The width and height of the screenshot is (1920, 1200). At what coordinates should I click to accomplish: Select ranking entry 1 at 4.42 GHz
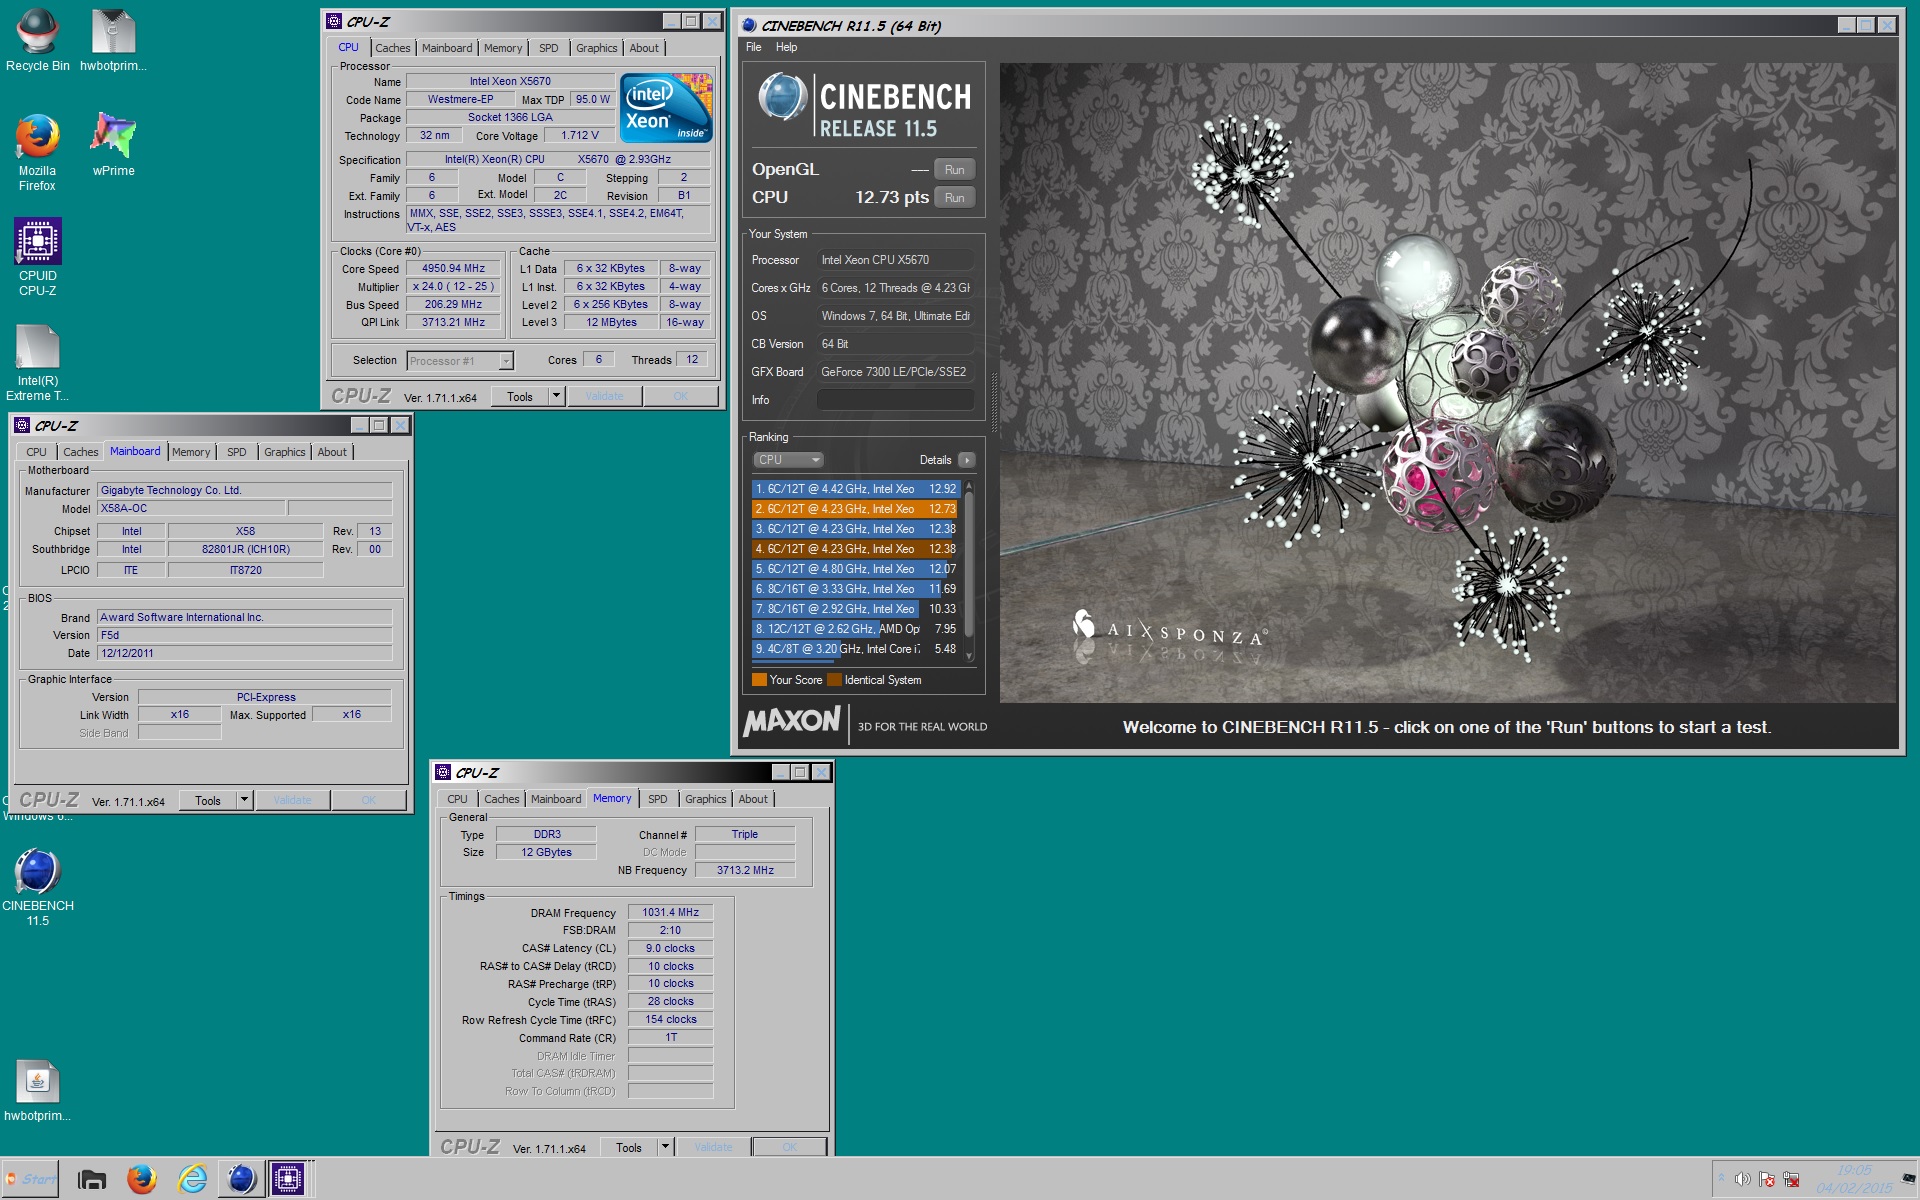point(855,489)
